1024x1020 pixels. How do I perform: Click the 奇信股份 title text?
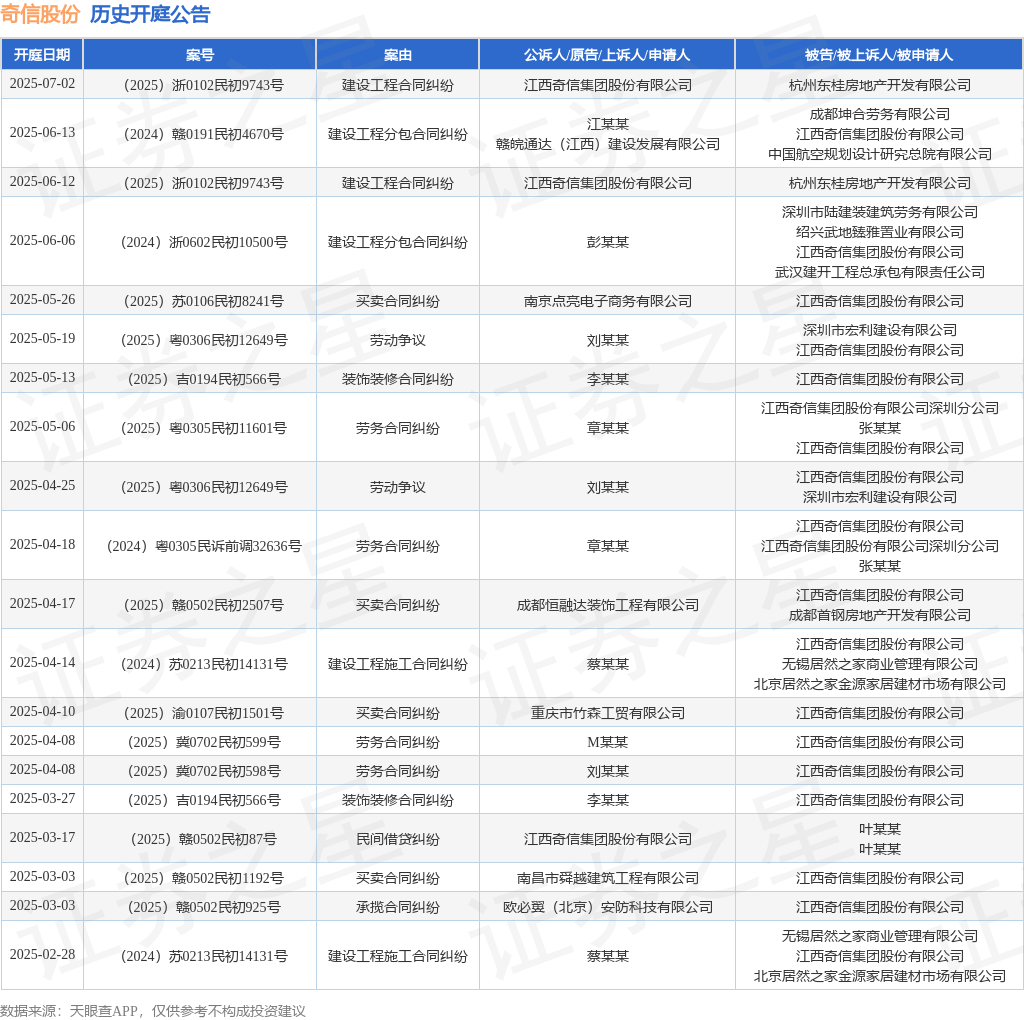click(x=40, y=14)
